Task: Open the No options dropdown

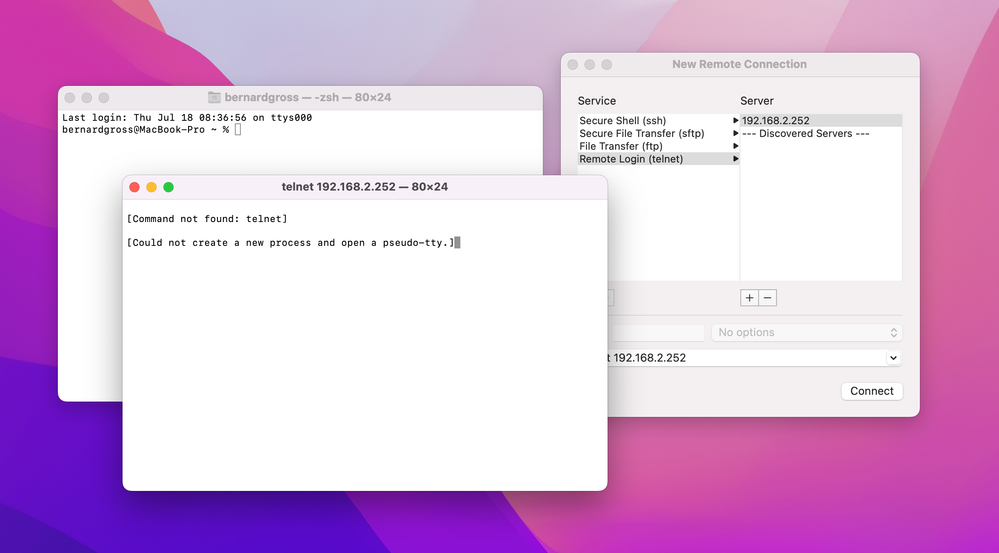Action: click(806, 332)
